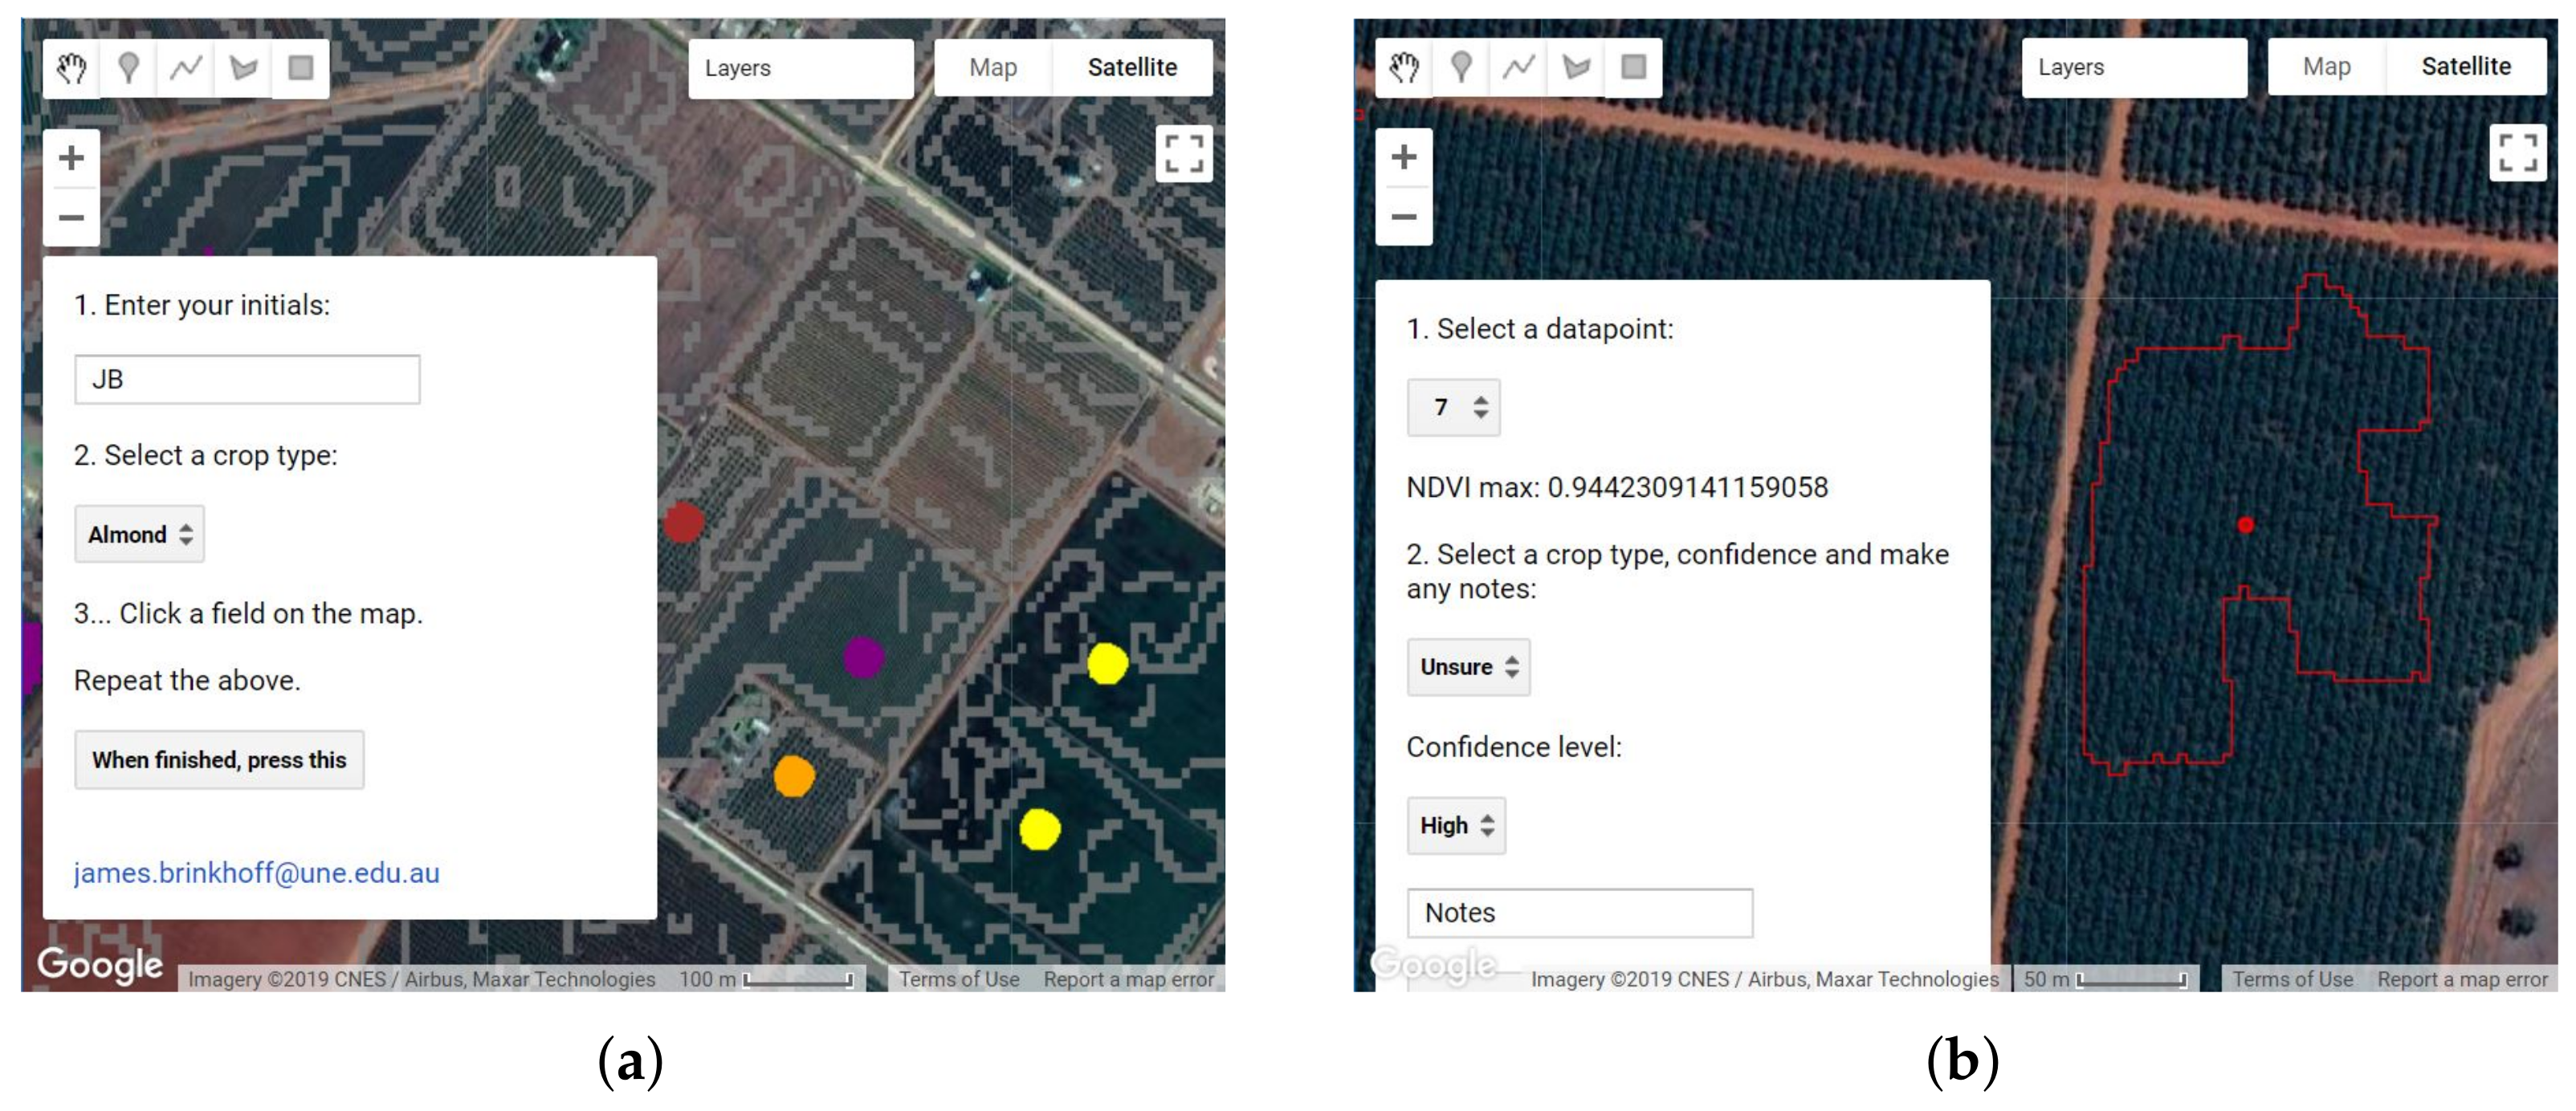Pick the polygon shape tool in right map
2576x1111 pixels.
pyautogui.click(x=1576, y=67)
